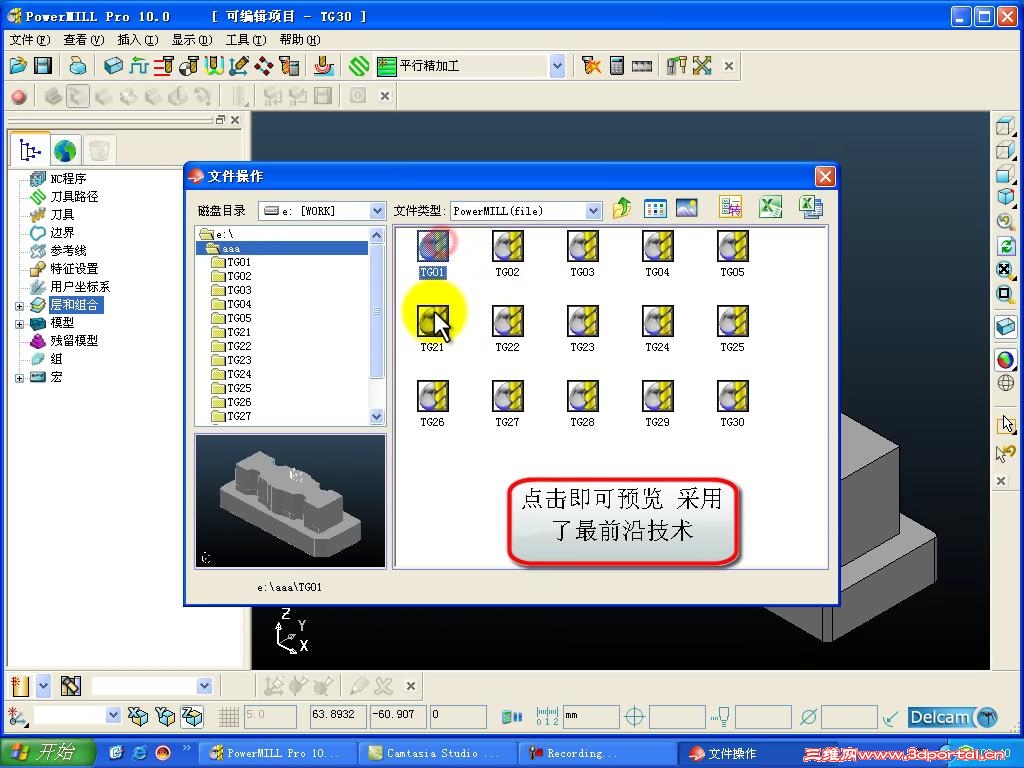This screenshot has width=1024, height=768.
Task: Select 刀具路径 in the explorer tree
Action: 74,197
